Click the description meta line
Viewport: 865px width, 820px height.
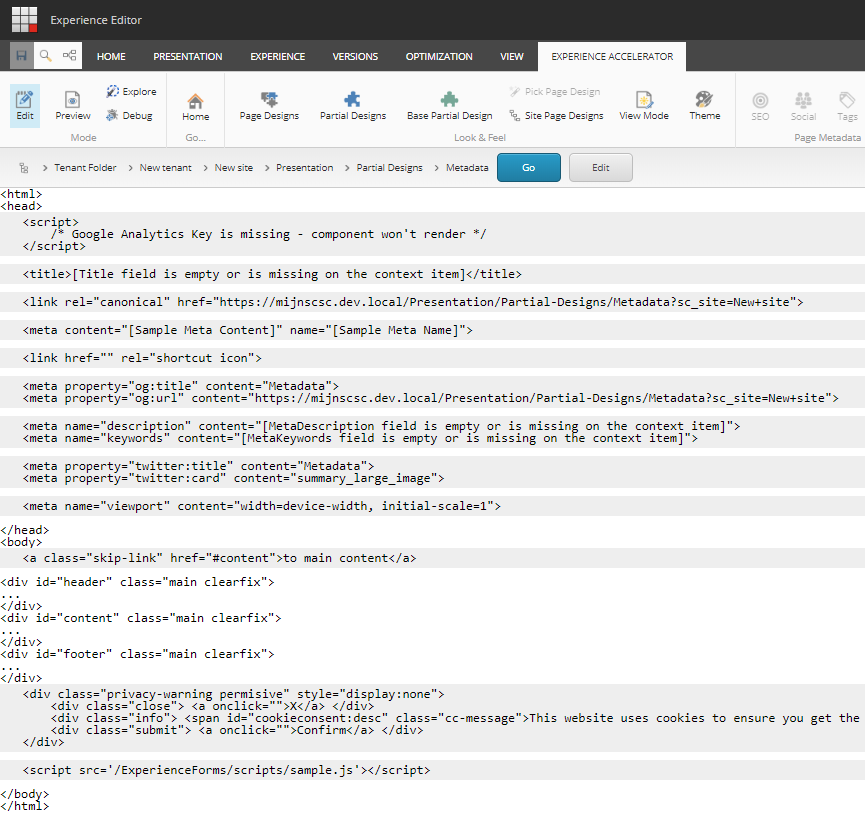[381, 426]
